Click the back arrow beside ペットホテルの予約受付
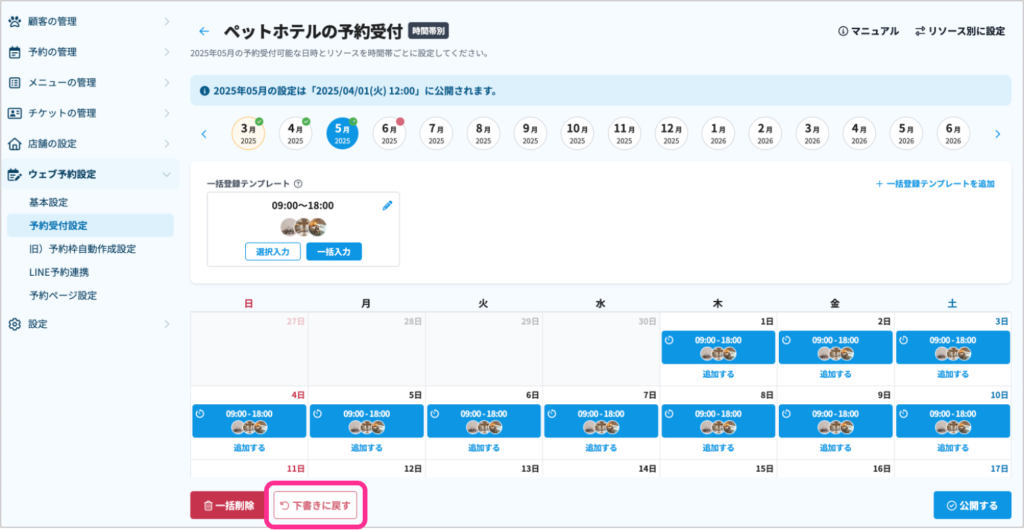Image resolution: width=1024 pixels, height=530 pixels. 204,32
